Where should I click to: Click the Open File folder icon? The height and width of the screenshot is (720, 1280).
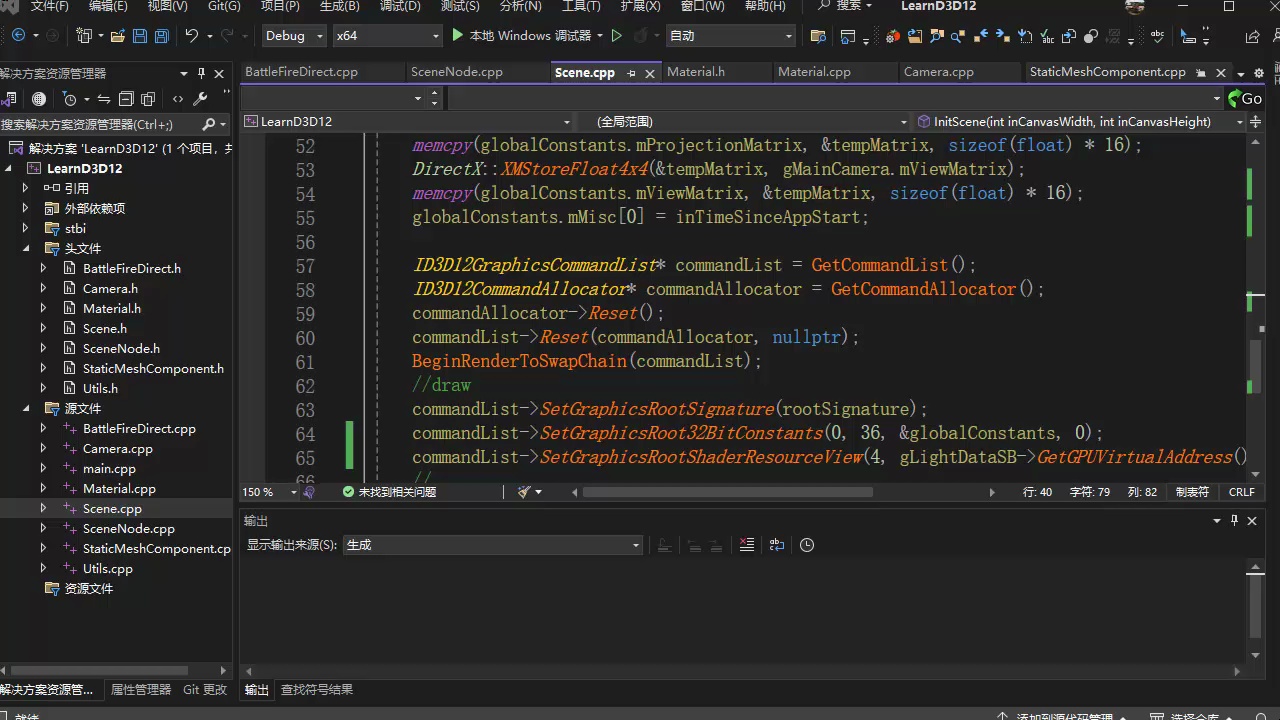[118, 36]
